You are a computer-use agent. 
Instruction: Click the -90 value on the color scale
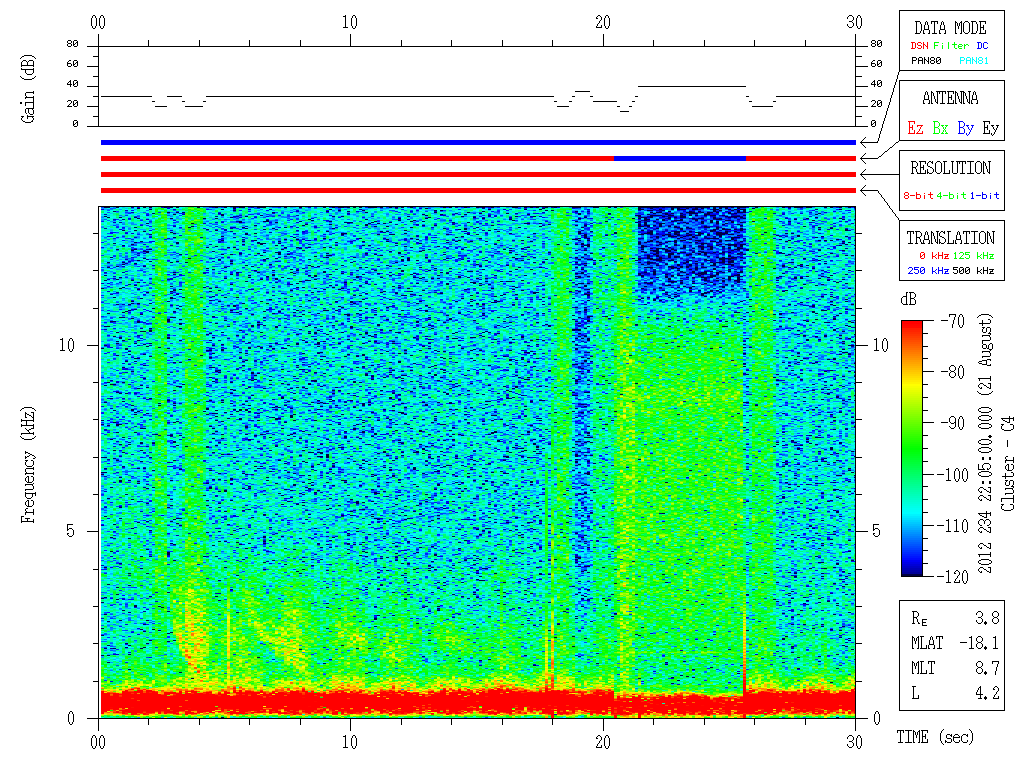pyautogui.click(x=953, y=423)
